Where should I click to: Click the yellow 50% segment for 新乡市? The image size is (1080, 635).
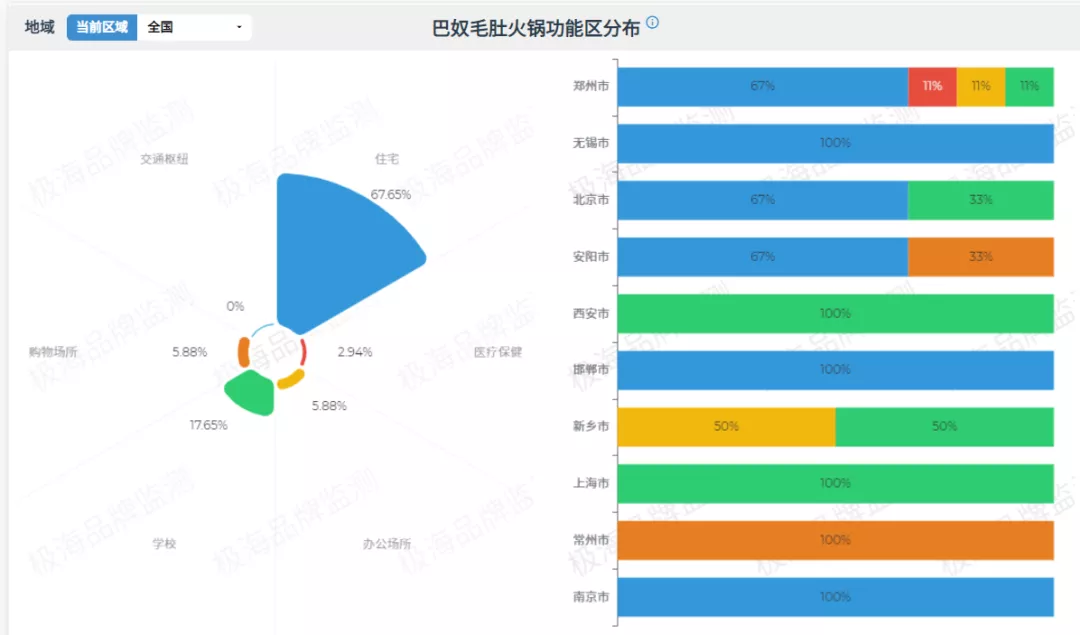coord(727,426)
